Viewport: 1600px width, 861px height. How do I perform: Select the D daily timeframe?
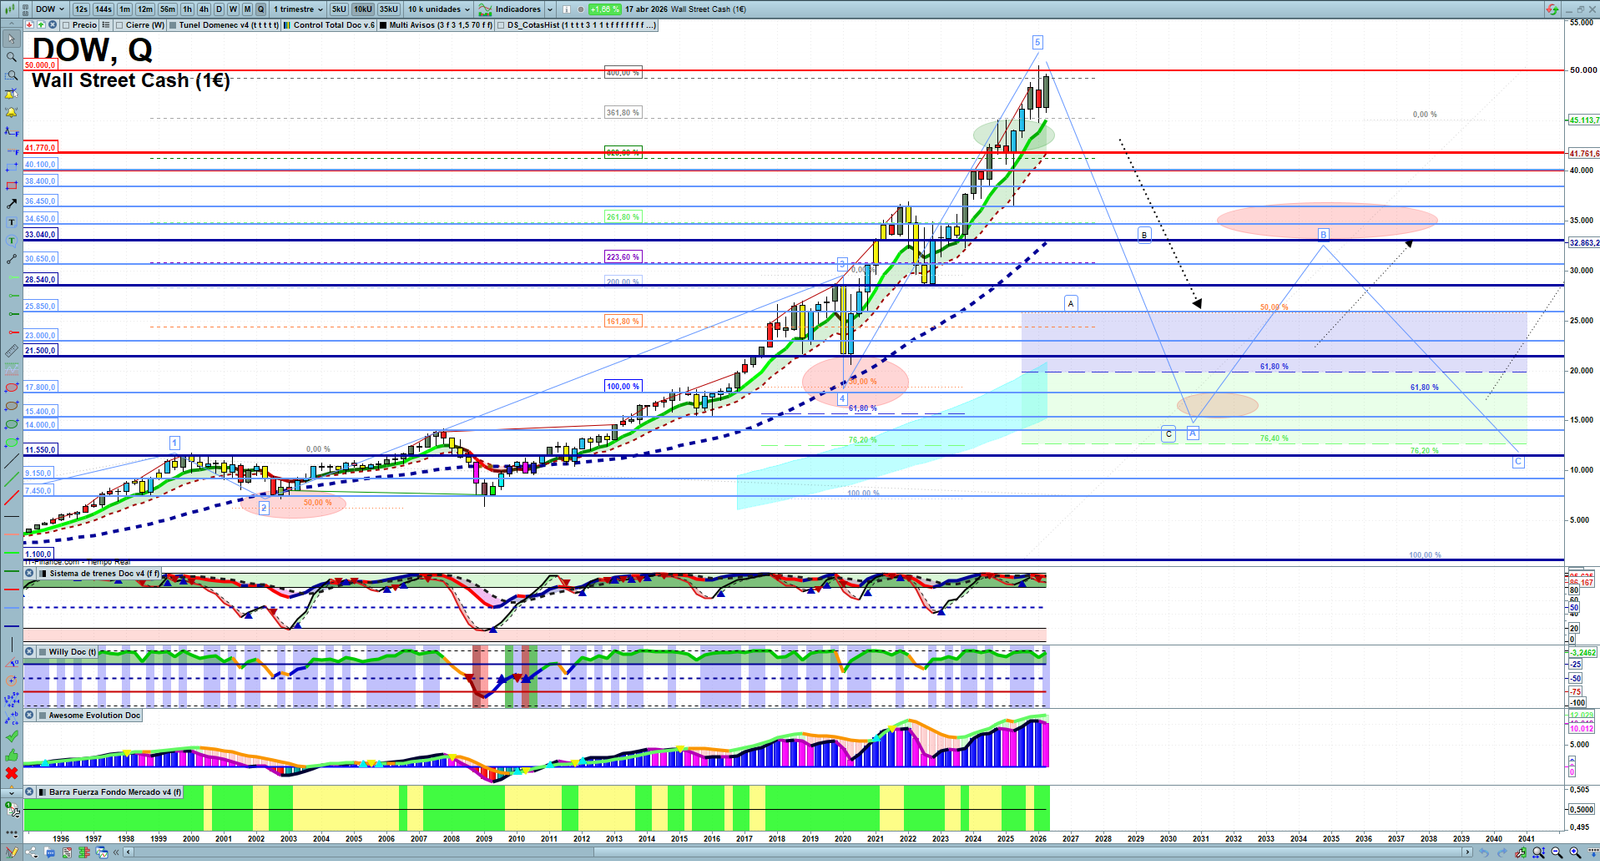pos(219,9)
